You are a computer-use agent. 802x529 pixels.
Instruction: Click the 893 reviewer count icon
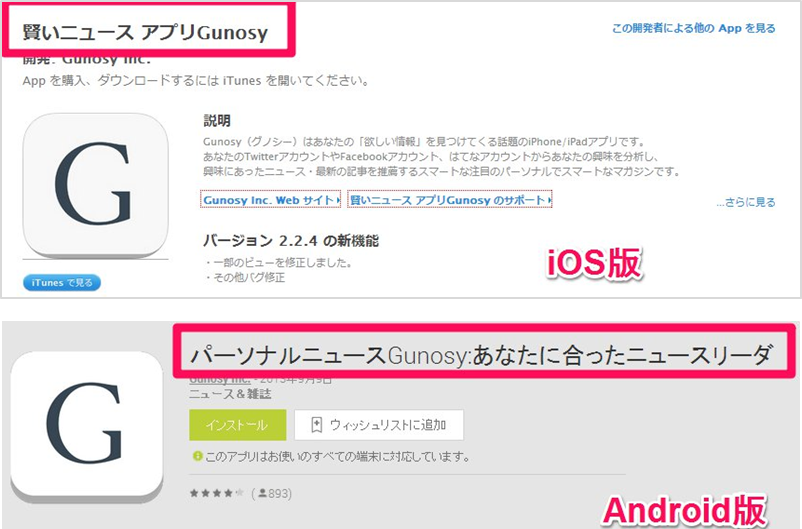click(x=262, y=493)
